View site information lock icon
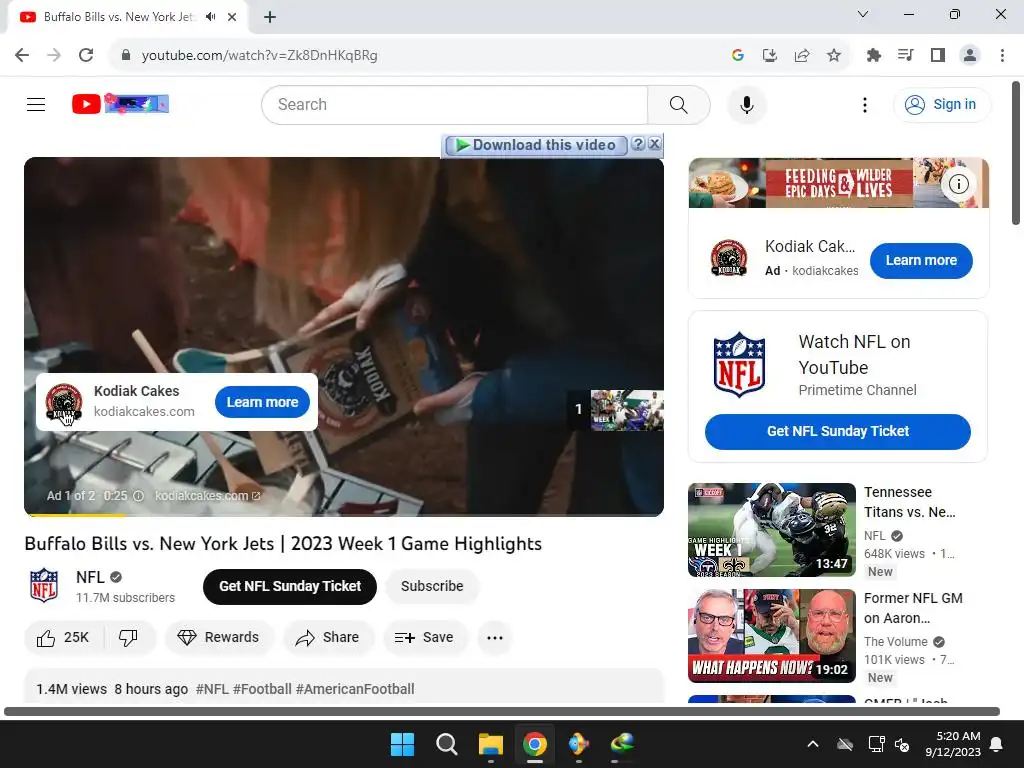Screen dimensions: 1024x768 pos(126,56)
